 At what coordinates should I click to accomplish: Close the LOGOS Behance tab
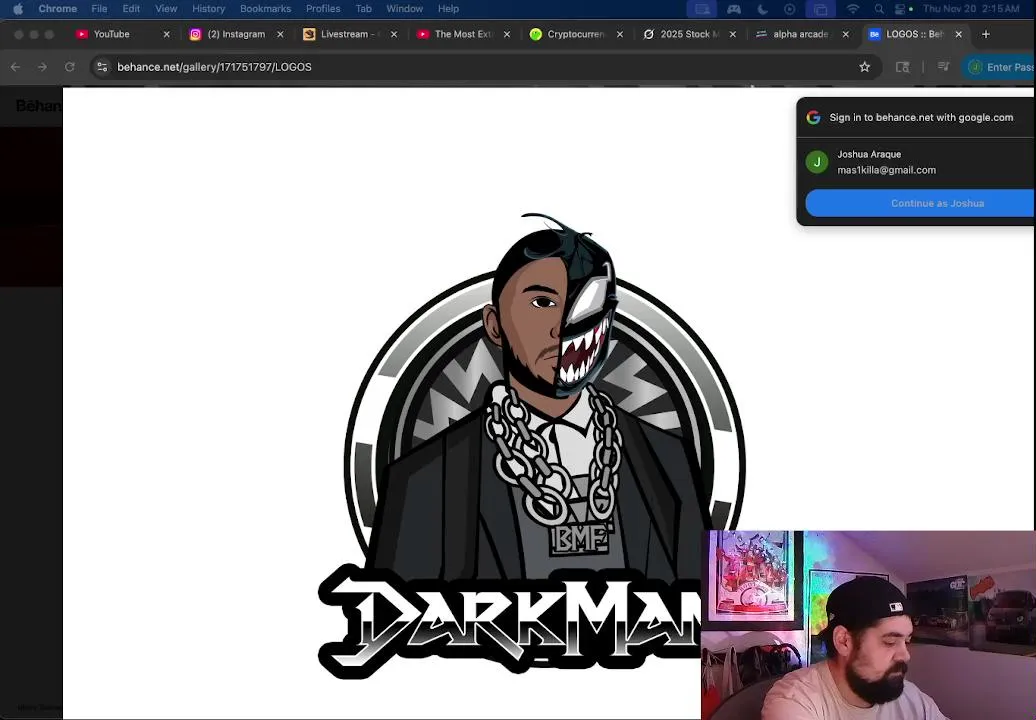tap(959, 34)
